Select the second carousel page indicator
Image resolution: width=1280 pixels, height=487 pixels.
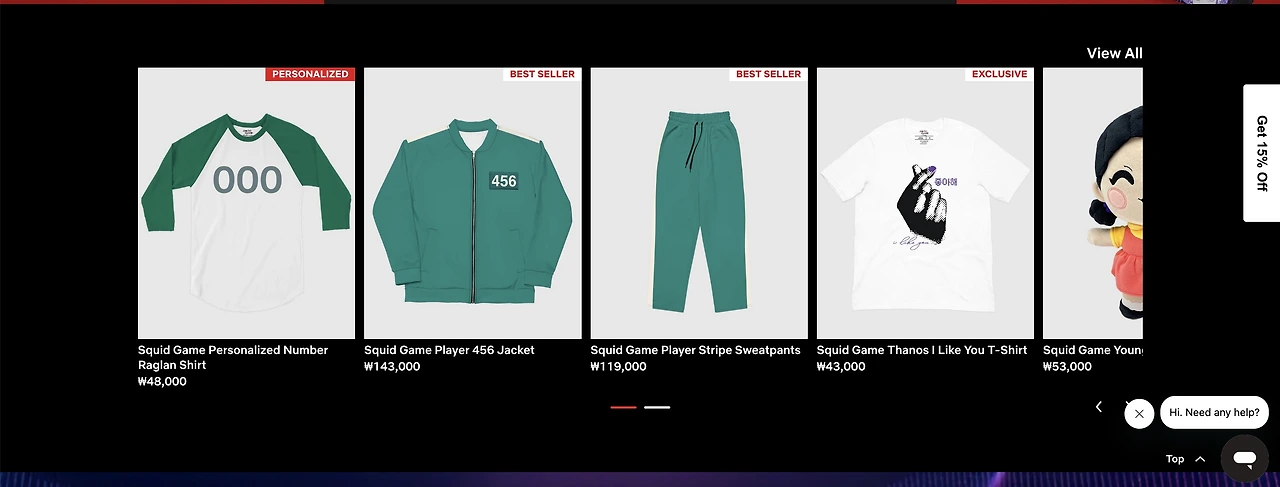657,407
